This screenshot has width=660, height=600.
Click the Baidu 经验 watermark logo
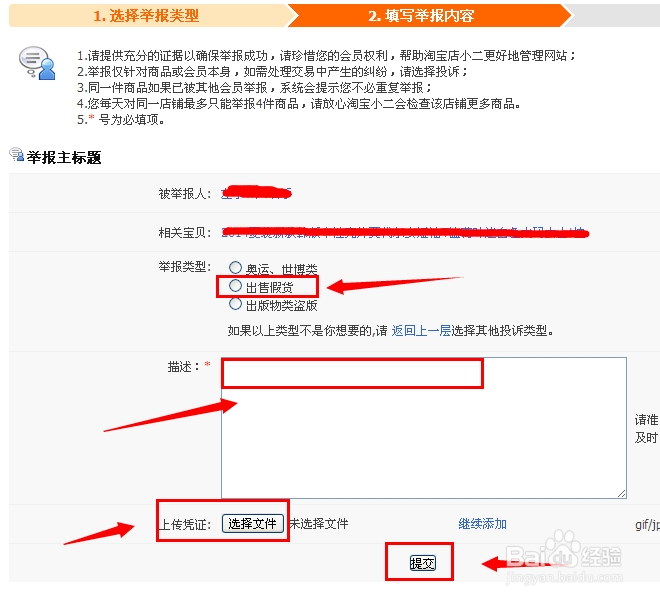tap(563, 557)
